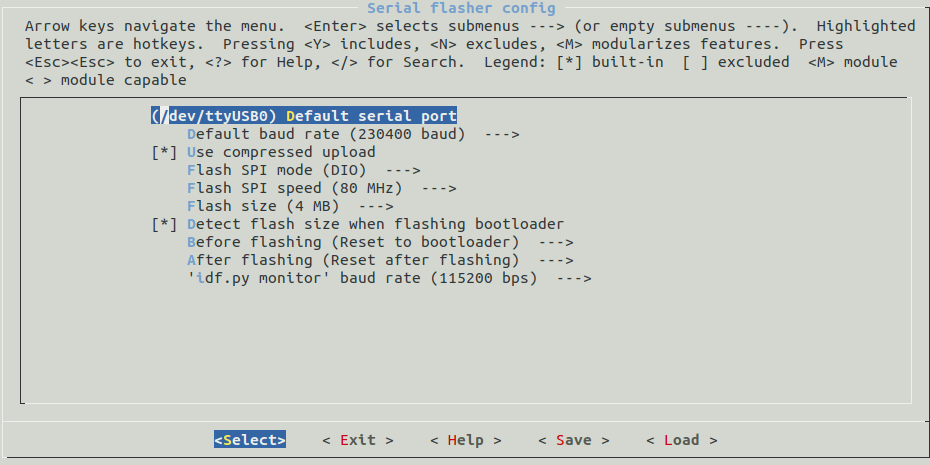Toggle Detect flash size when flashing bootloader

163,224
